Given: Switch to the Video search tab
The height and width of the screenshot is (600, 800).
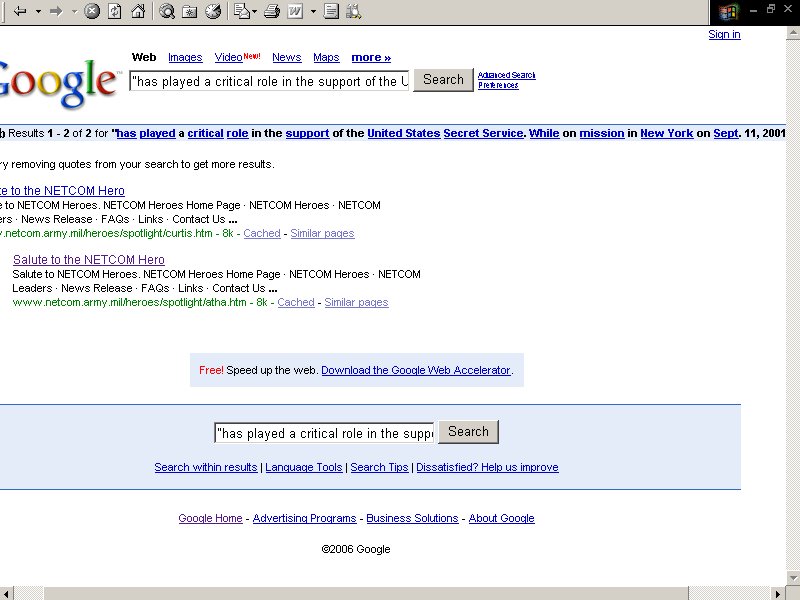Looking at the screenshot, I should click(228, 57).
